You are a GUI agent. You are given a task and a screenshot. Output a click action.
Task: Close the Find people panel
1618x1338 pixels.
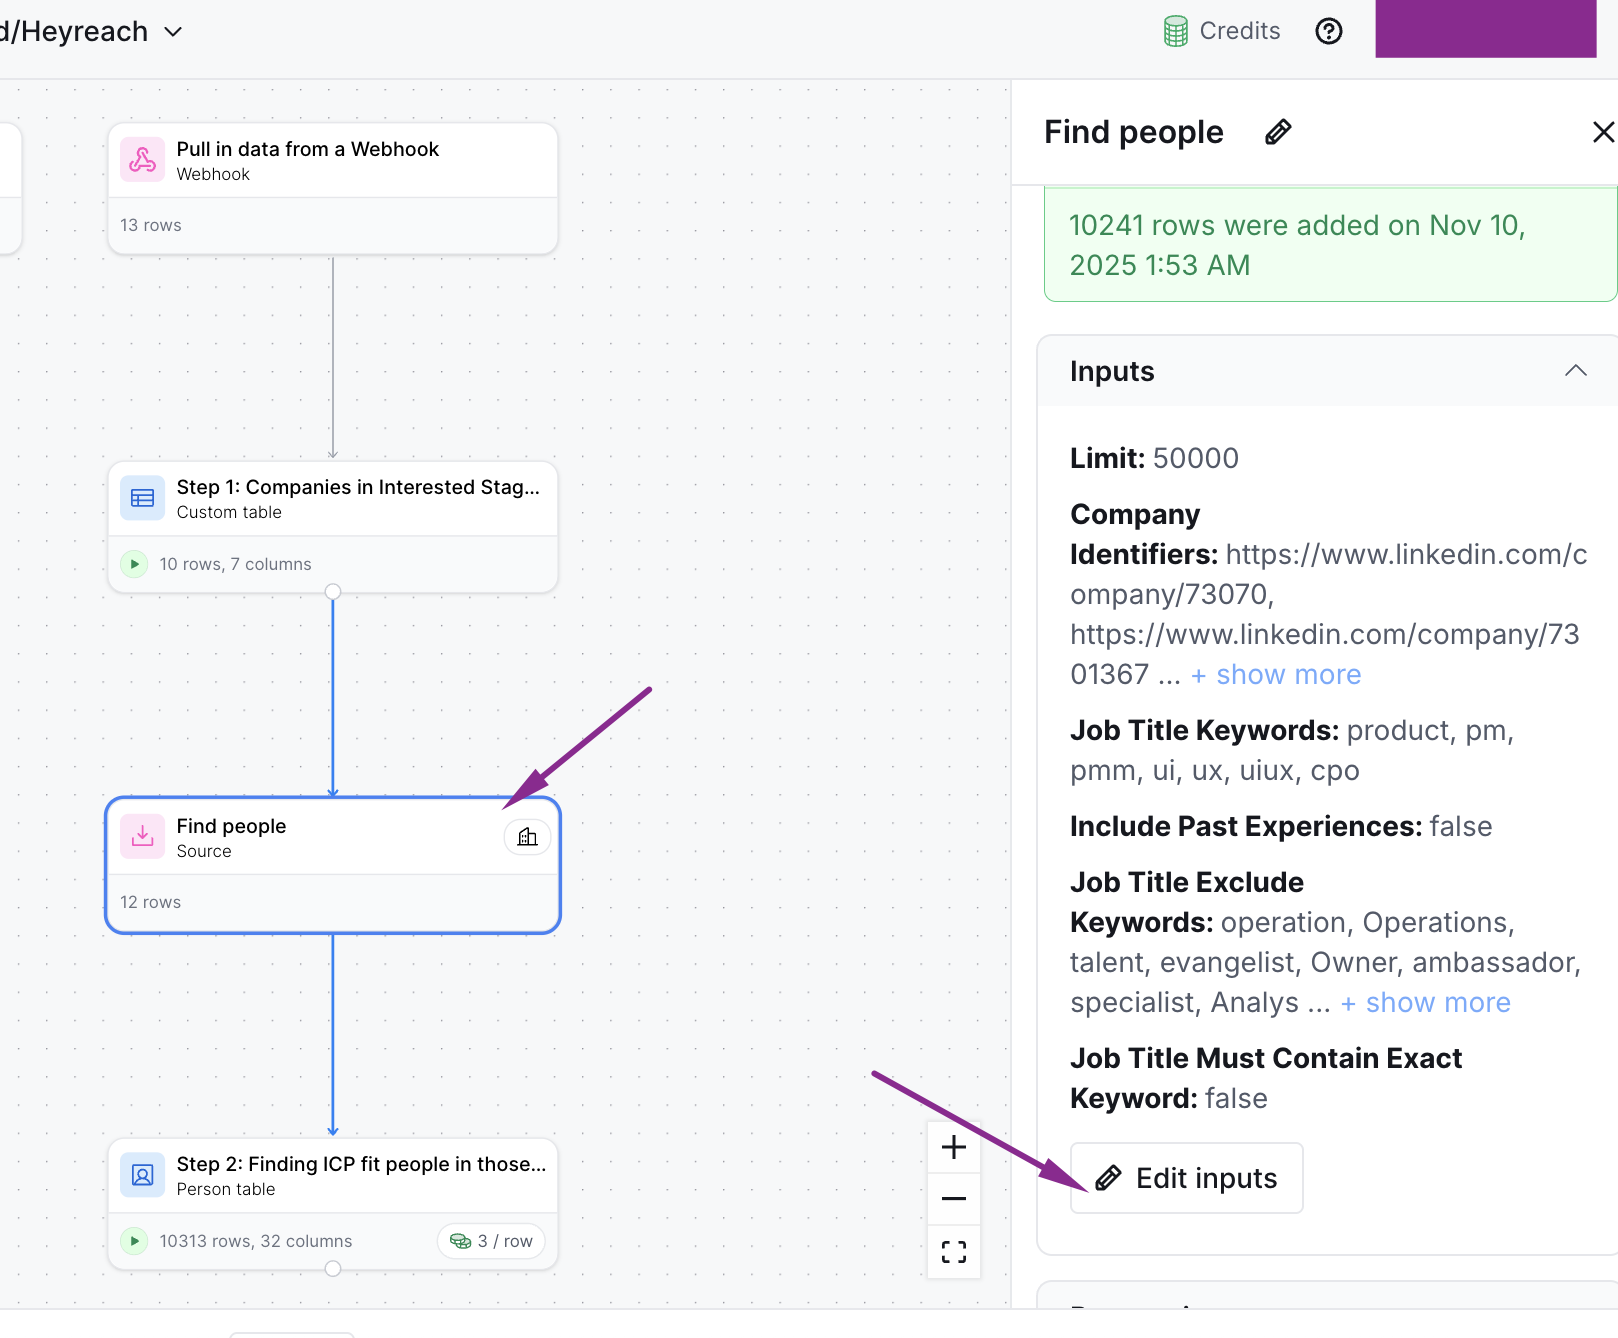(1603, 131)
